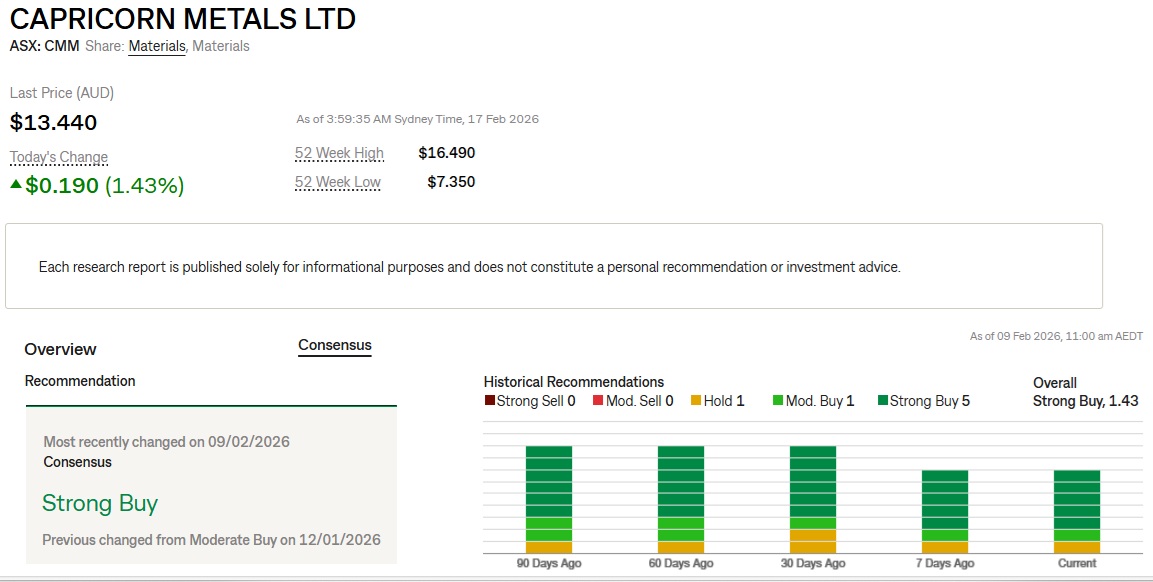Click the Strong Sell legend square
The width and height of the screenshot is (1153, 582).
489,401
